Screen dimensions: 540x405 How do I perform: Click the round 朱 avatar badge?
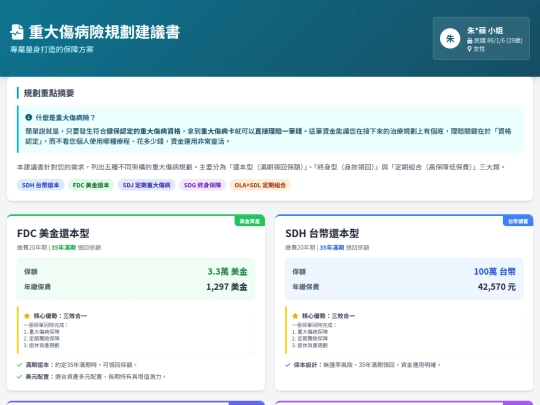pos(450,39)
